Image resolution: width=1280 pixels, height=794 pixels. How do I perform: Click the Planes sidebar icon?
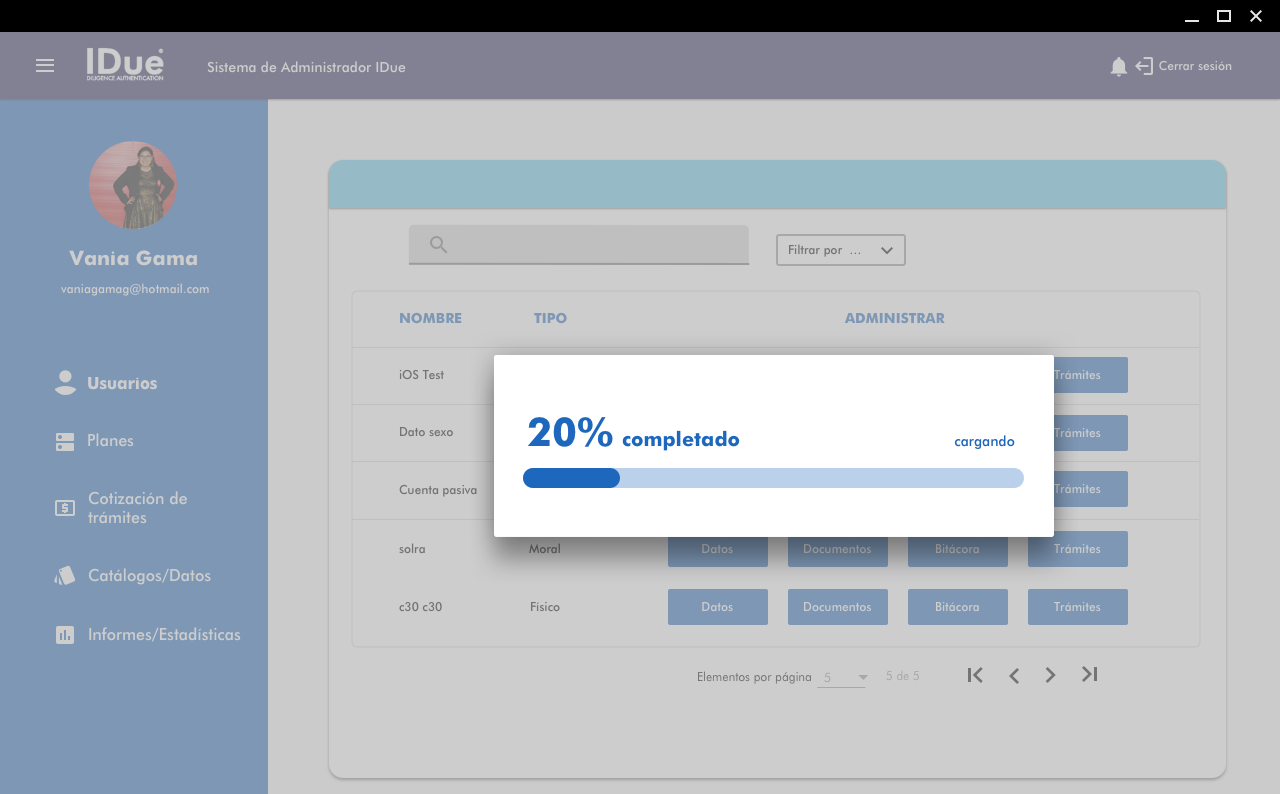(65, 441)
